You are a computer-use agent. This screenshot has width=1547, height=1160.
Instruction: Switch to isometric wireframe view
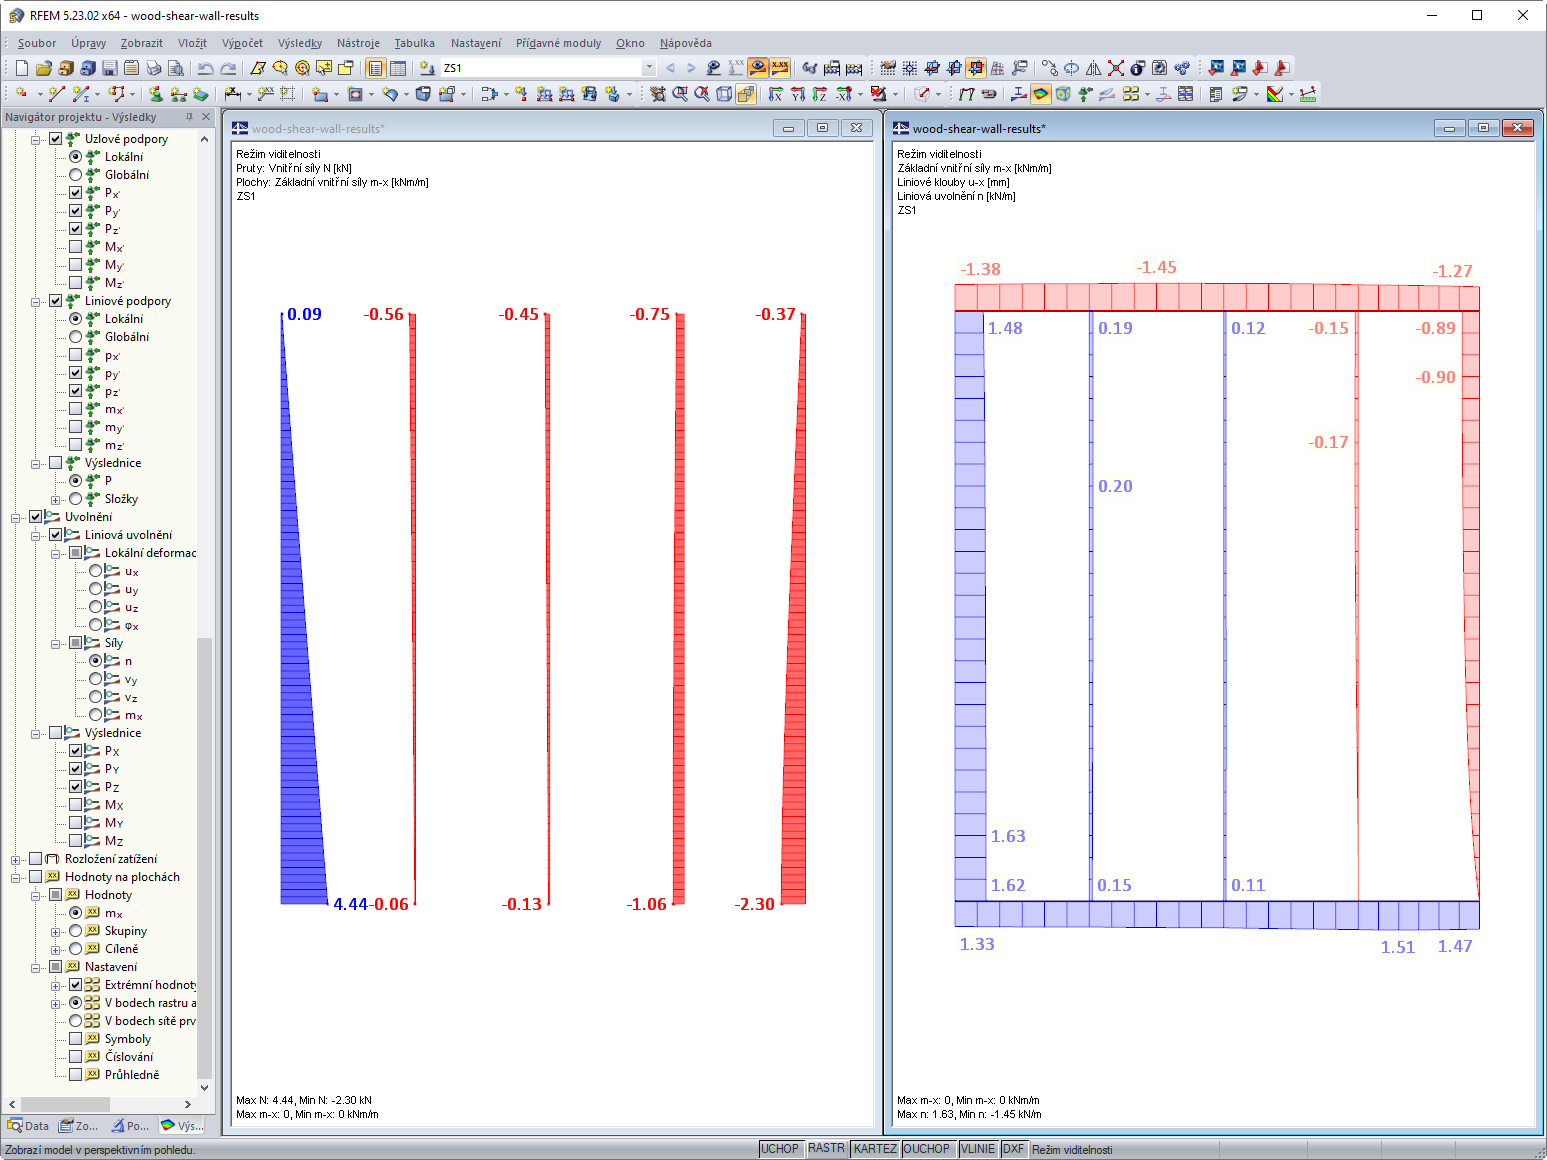(723, 94)
